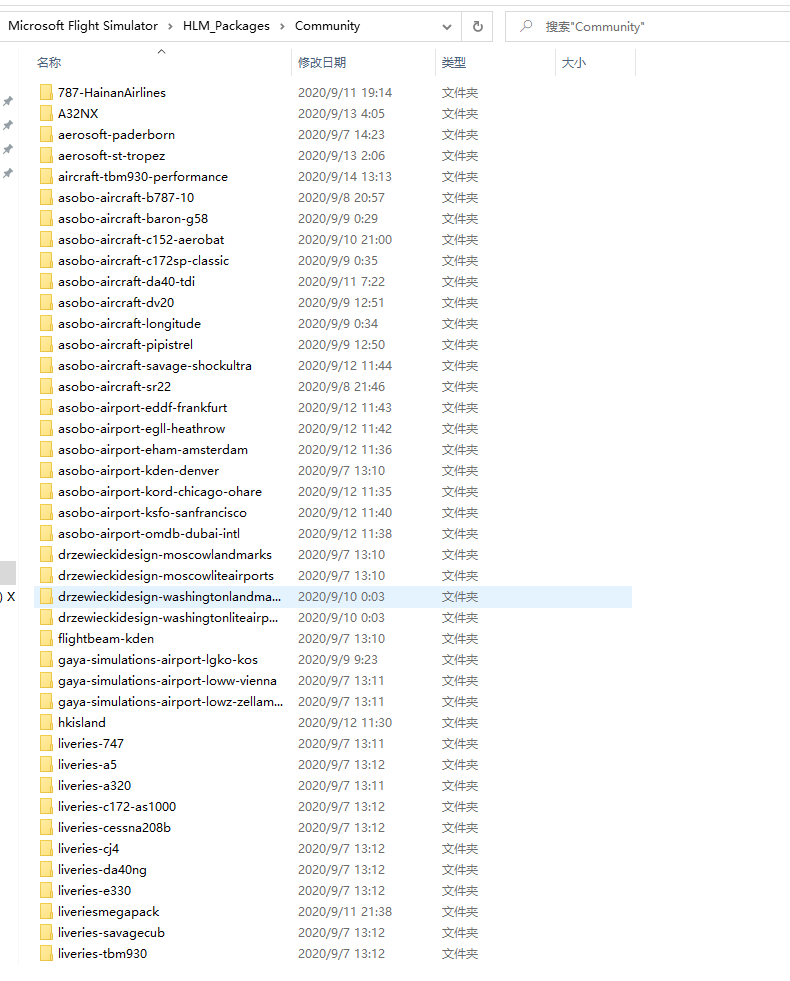Click folder icon of aircraft-tbm930-performance

(46, 176)
